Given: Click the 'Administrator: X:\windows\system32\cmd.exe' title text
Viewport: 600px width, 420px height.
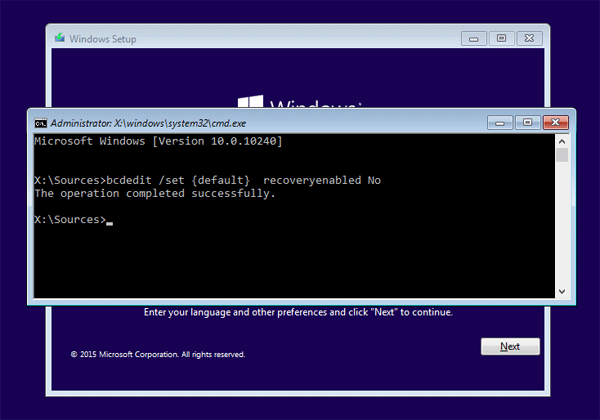Looking at the screenshot, I should [148, 123].
